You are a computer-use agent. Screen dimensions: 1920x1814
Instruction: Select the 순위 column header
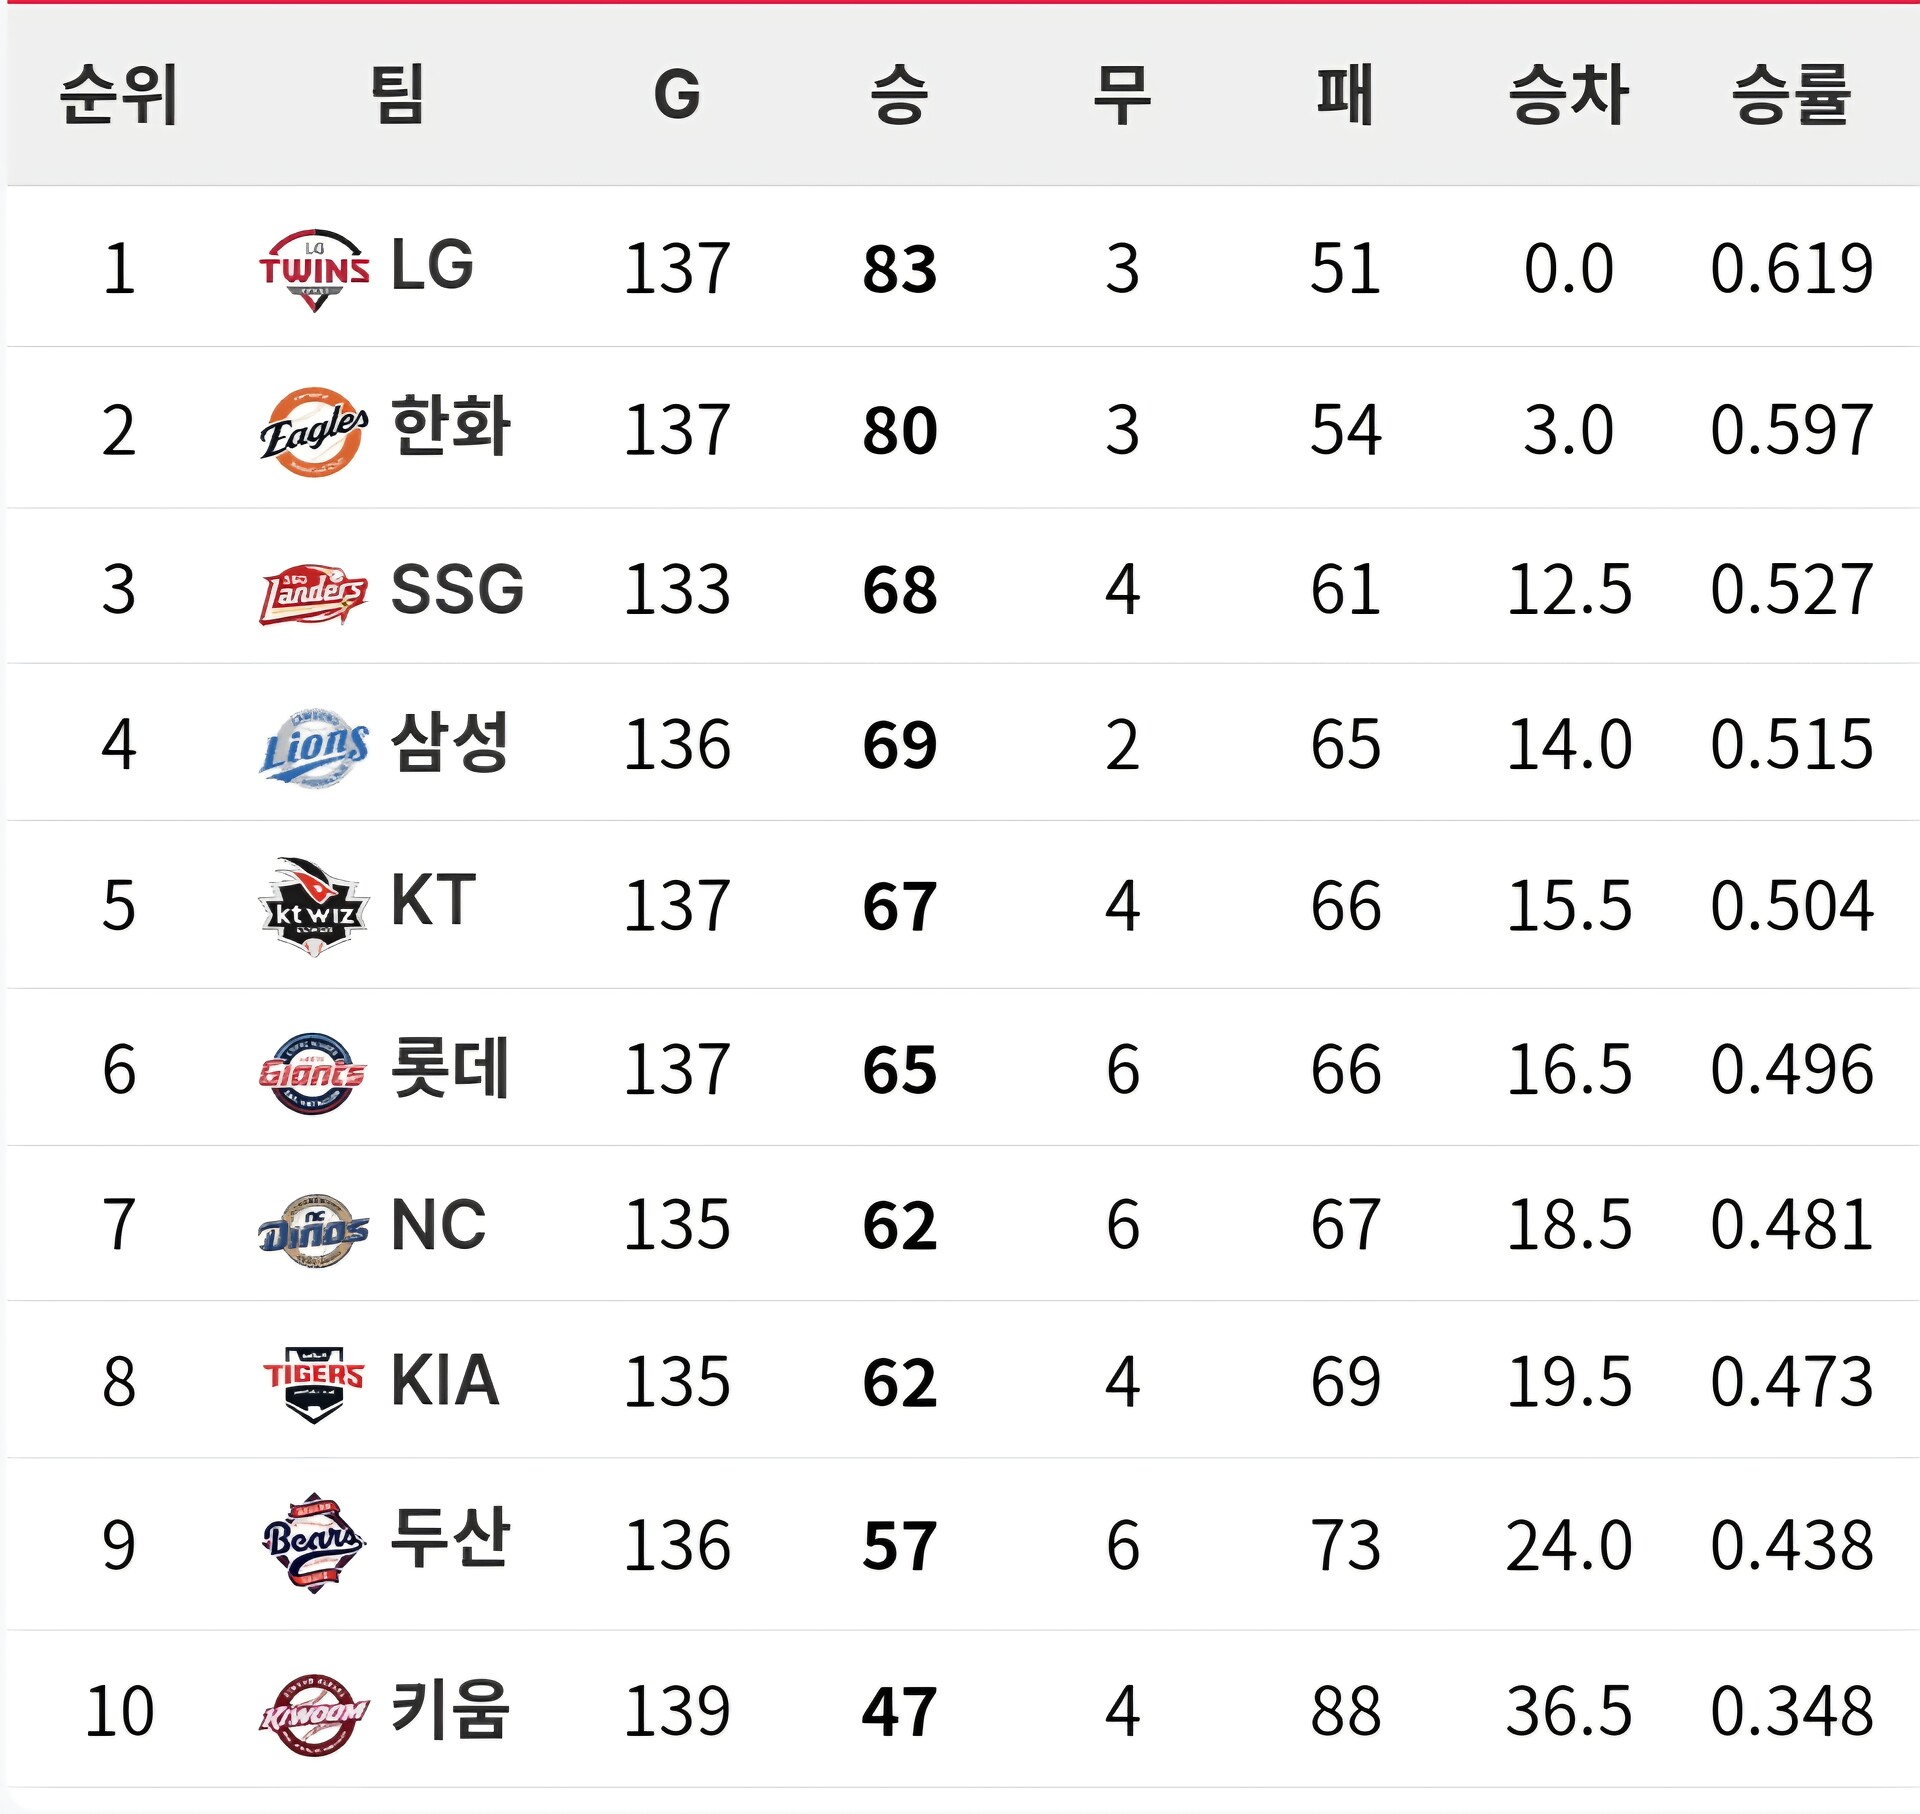point(119,95)
